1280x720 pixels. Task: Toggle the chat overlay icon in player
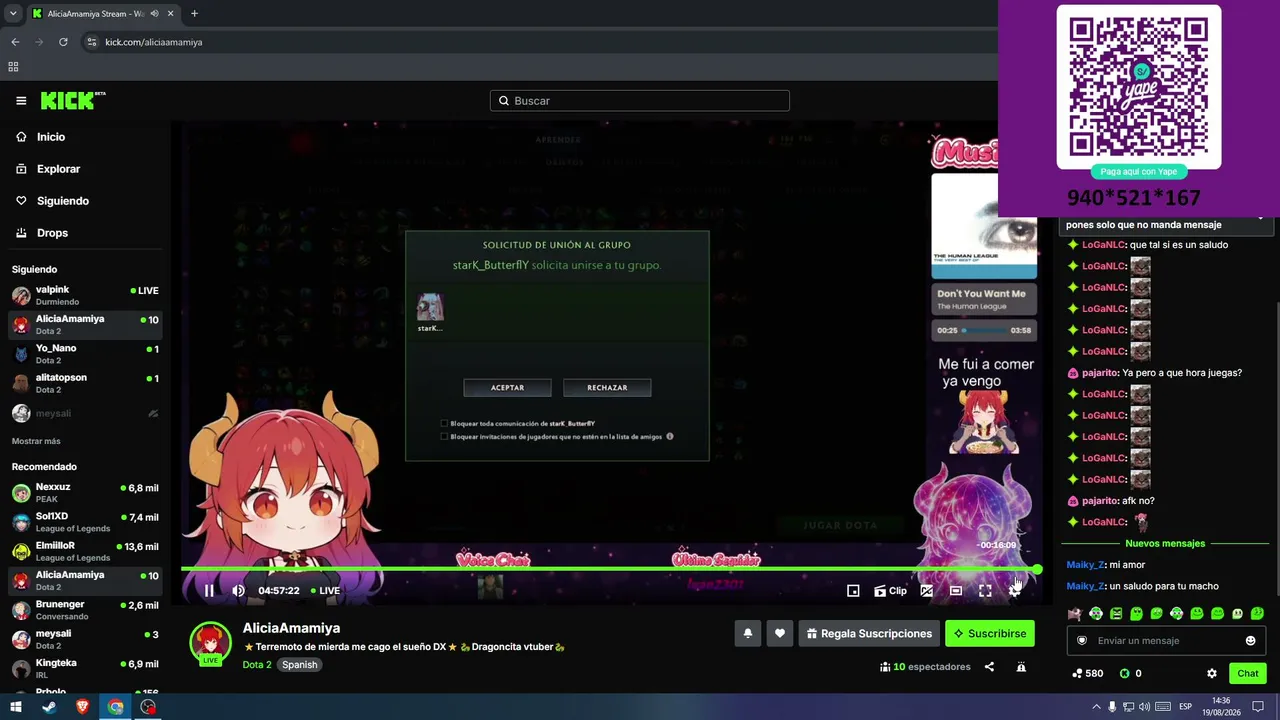pos(927,591)
